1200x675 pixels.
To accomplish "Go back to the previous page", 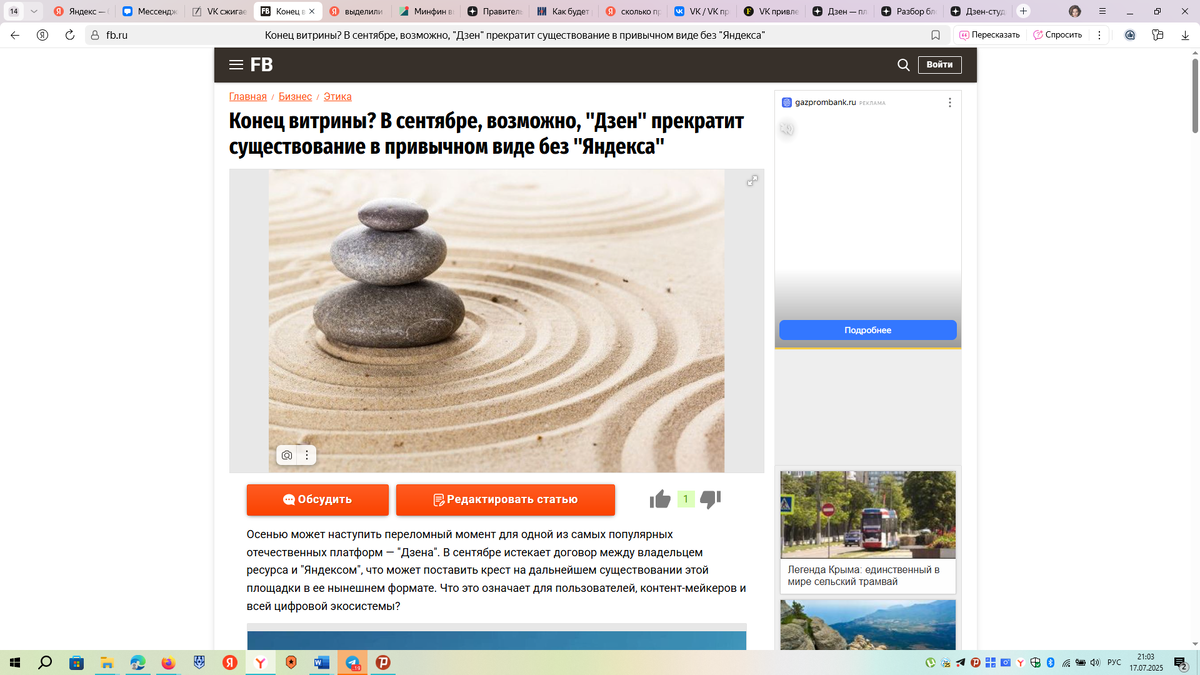I will click(14, 34).
